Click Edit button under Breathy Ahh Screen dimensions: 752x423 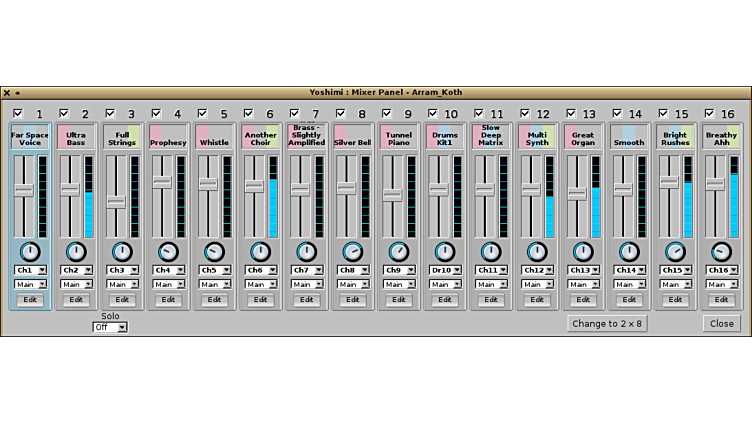[x=721, y=300]
